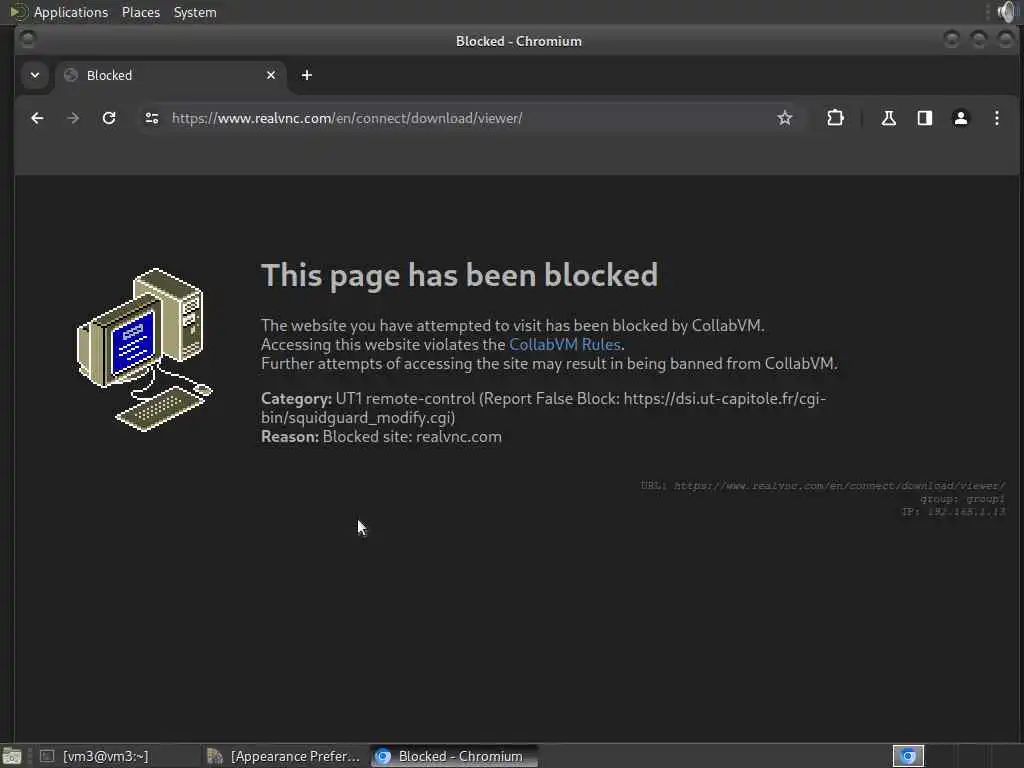Open the Places menu
The height and width of the screenshot is (768, 1024).
pyautogui.click(x=140, y=12)
